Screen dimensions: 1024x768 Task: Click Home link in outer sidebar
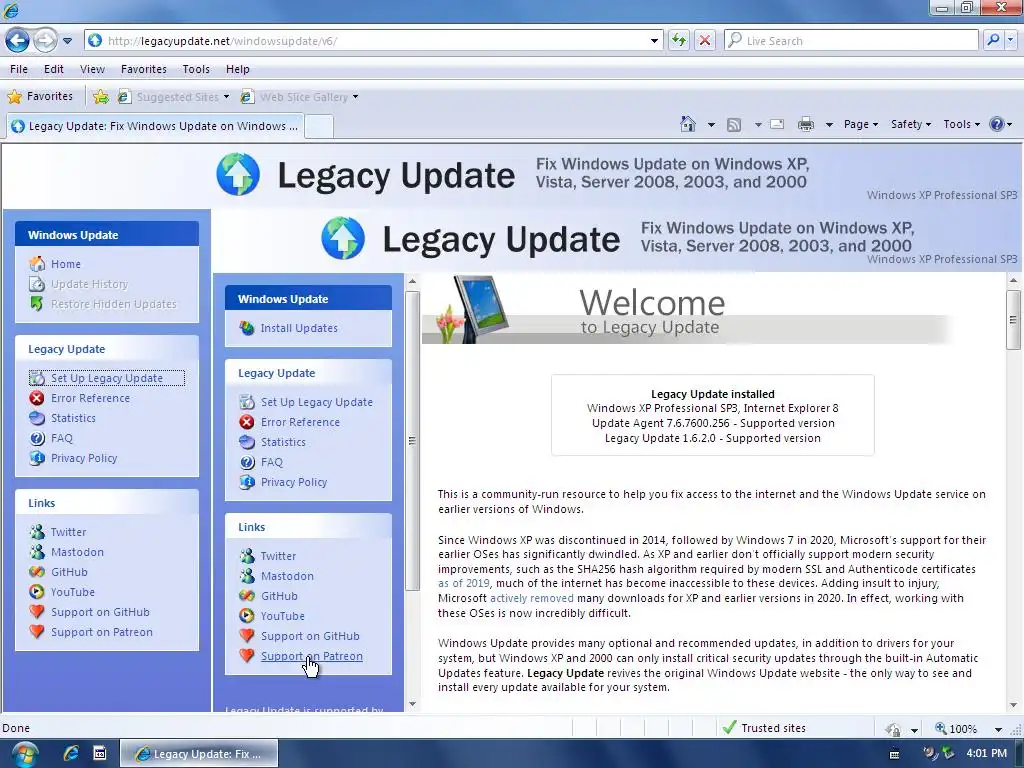click(66, 264)
